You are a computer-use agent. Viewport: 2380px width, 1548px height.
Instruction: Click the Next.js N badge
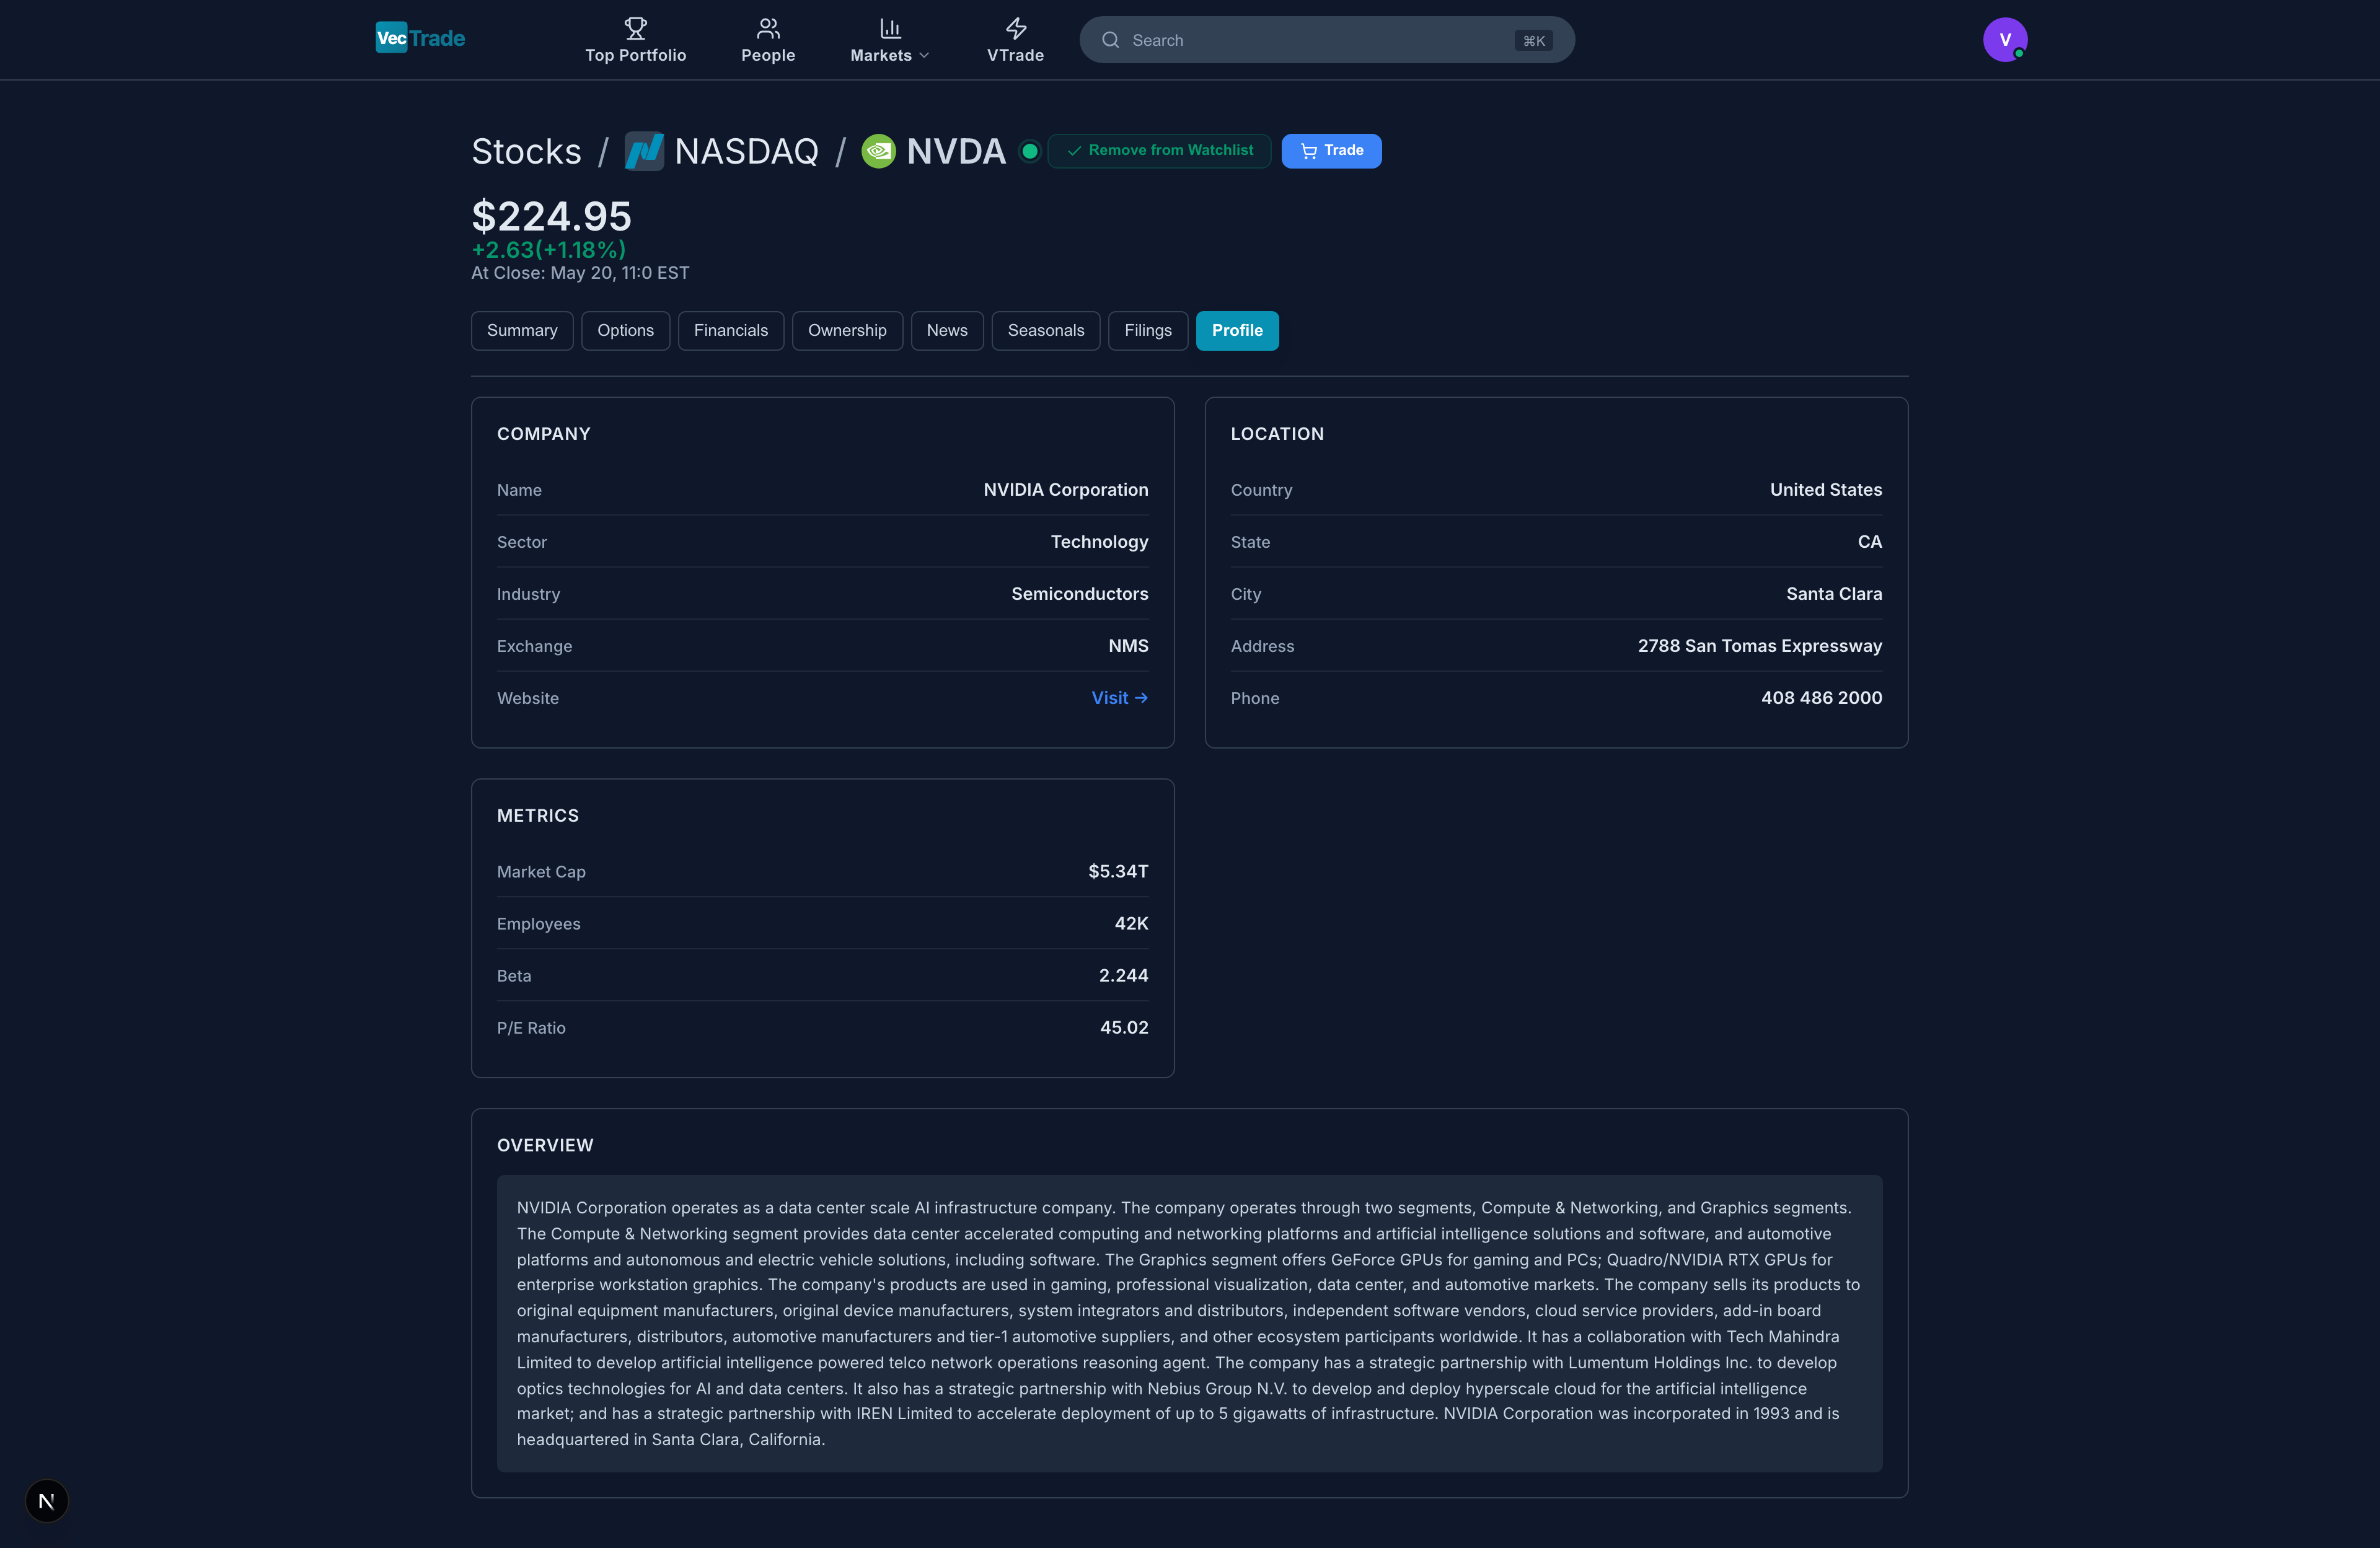(46, 1500)
